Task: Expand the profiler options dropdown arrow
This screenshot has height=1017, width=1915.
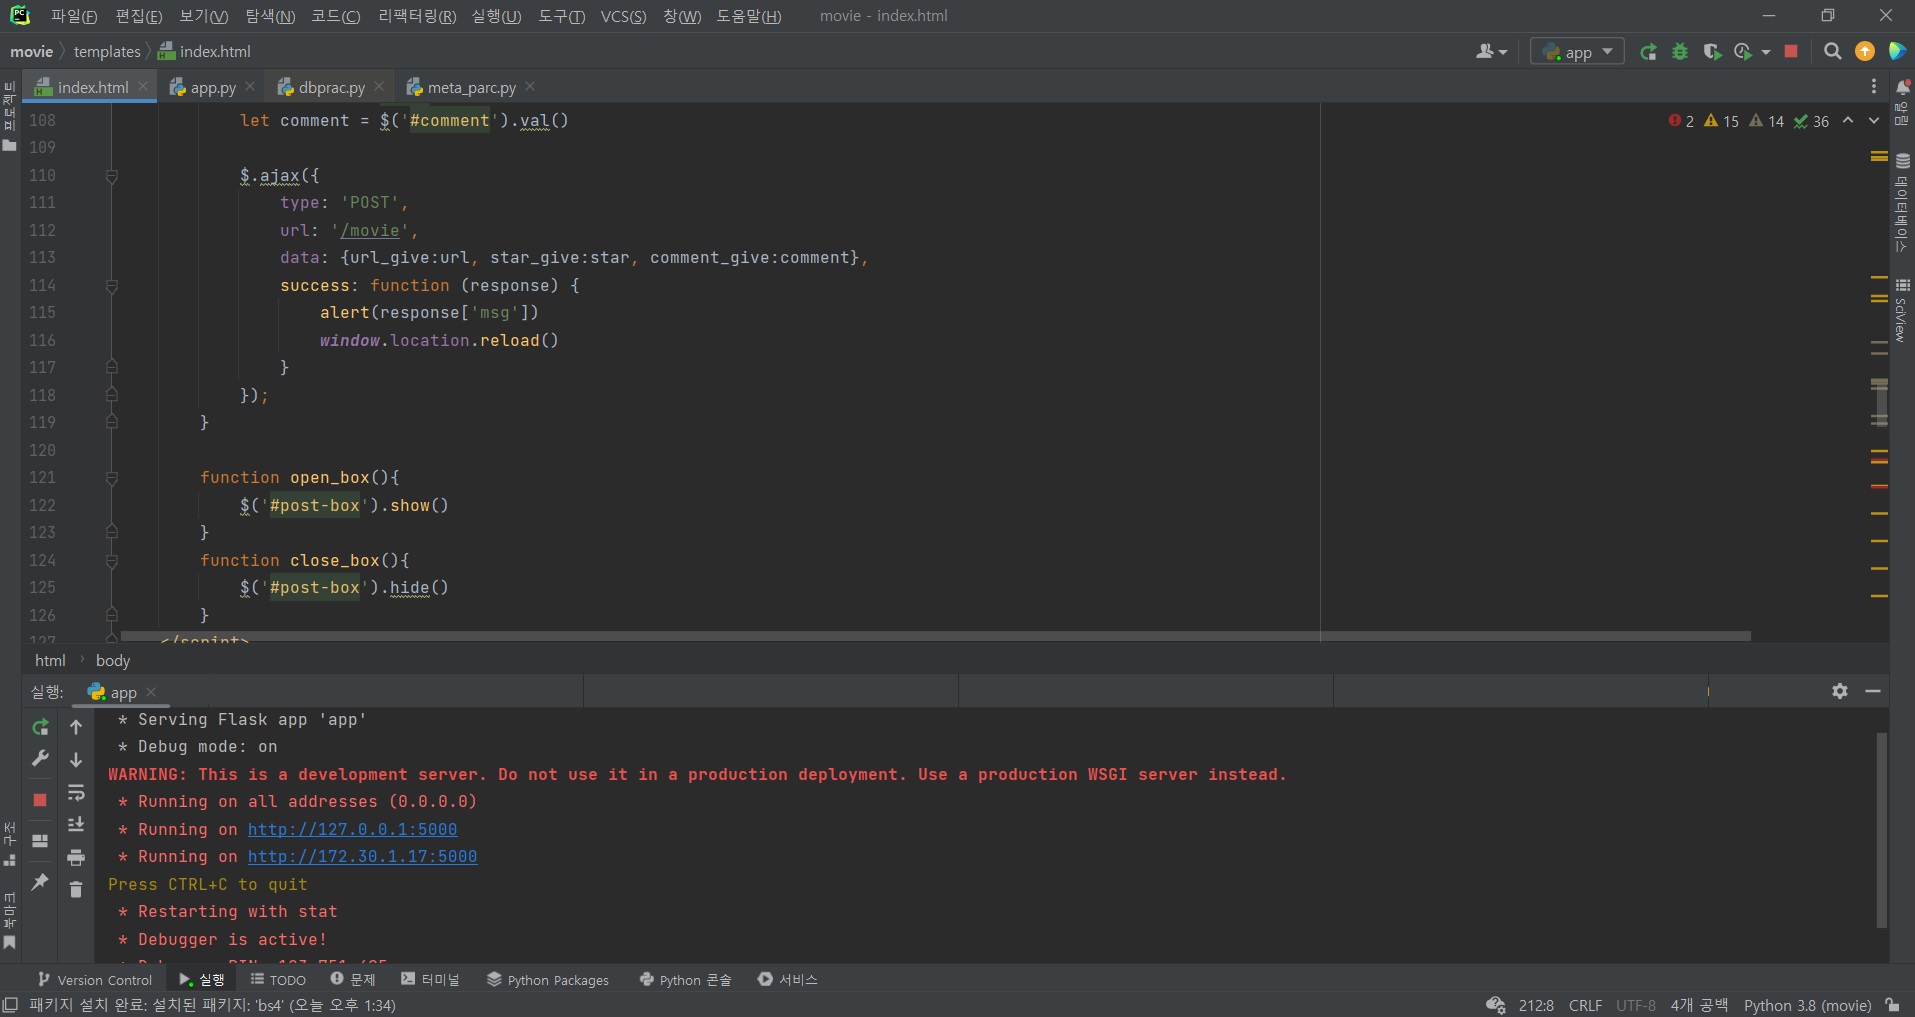Action: point(1766,52)
